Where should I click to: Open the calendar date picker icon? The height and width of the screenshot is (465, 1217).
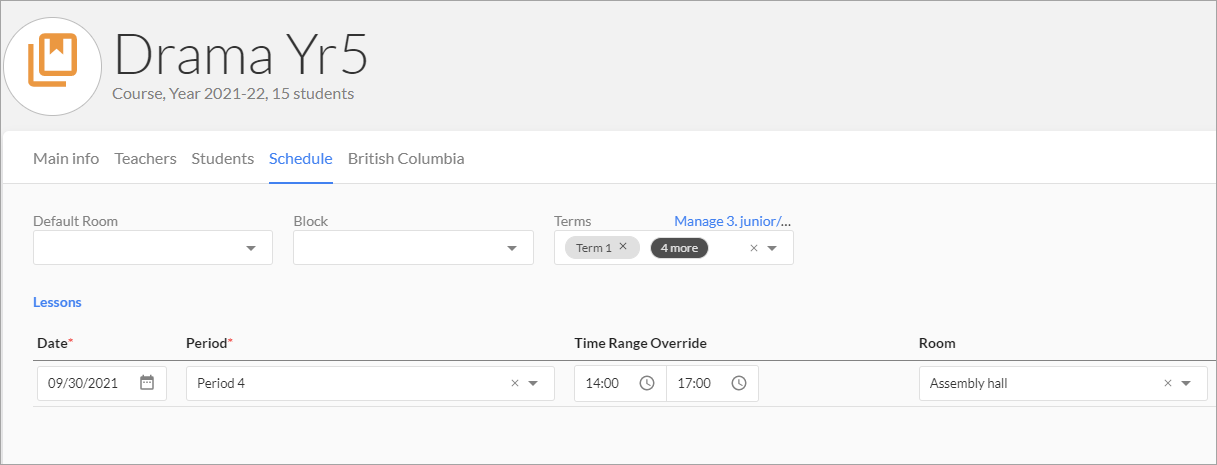click(x=147, y=383)
